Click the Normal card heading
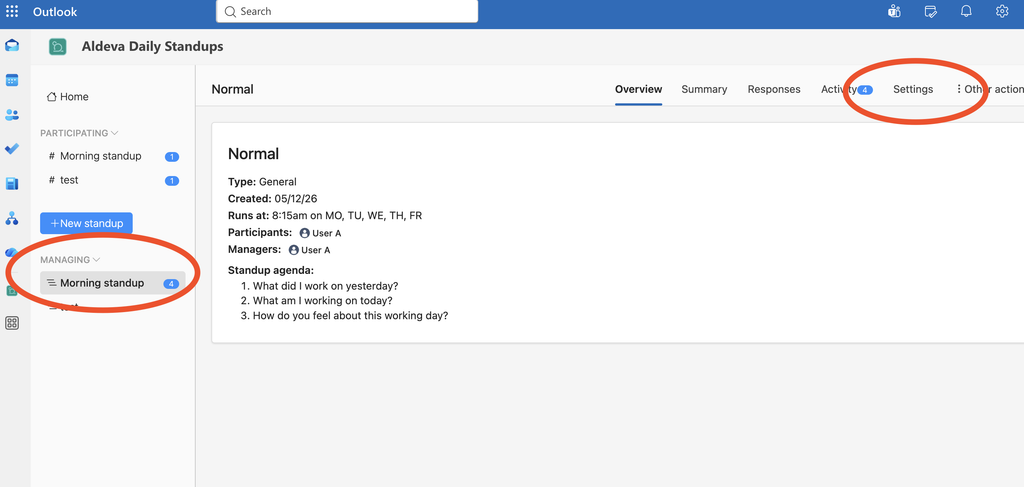This screenshot has height=487, width=1024. (253, 154)
